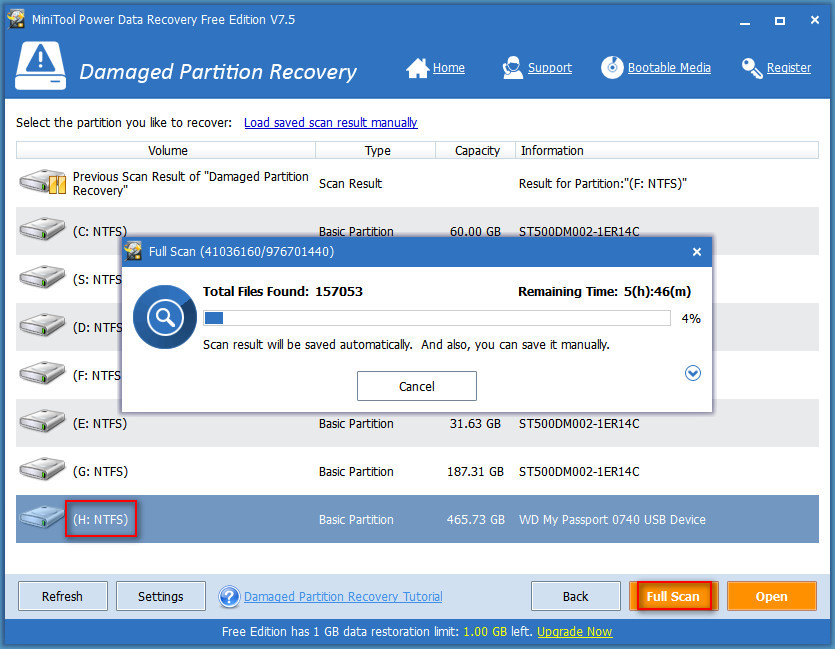The height and width of the screenshot is (649, 835).
Task: Select the (C: NTFS) volume label
Action: 100,231
